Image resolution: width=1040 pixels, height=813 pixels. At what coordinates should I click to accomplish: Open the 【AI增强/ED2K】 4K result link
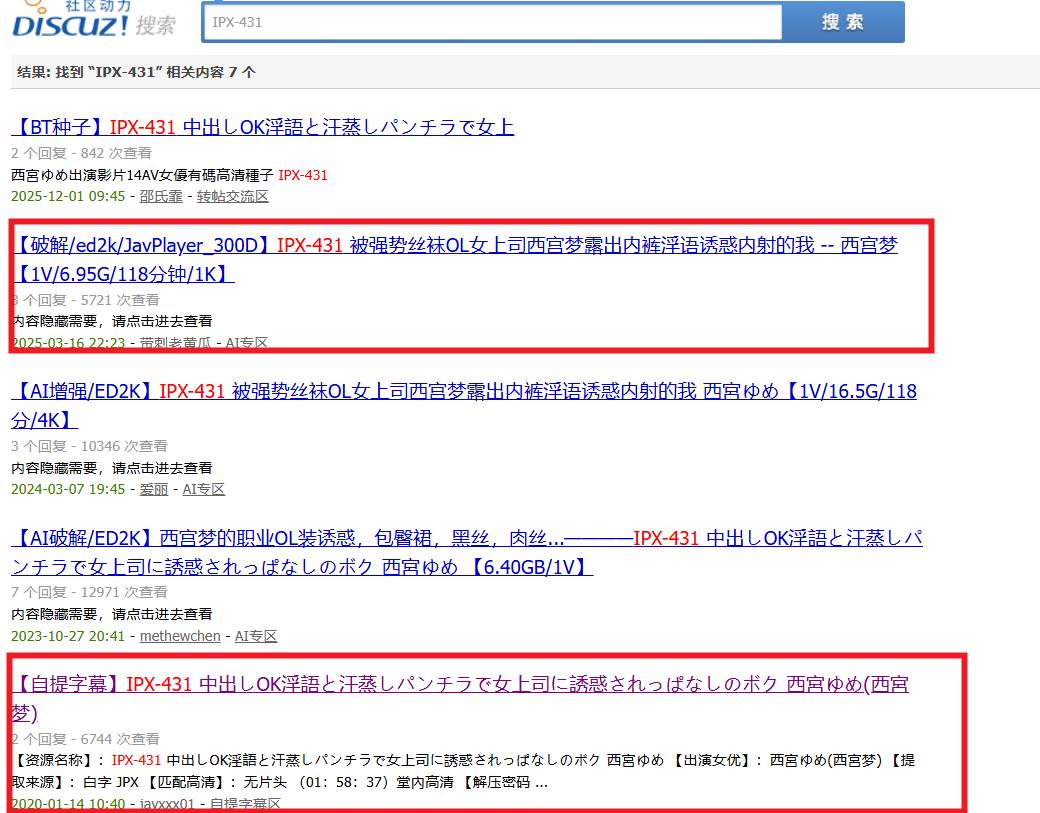[x=464, y=405]
